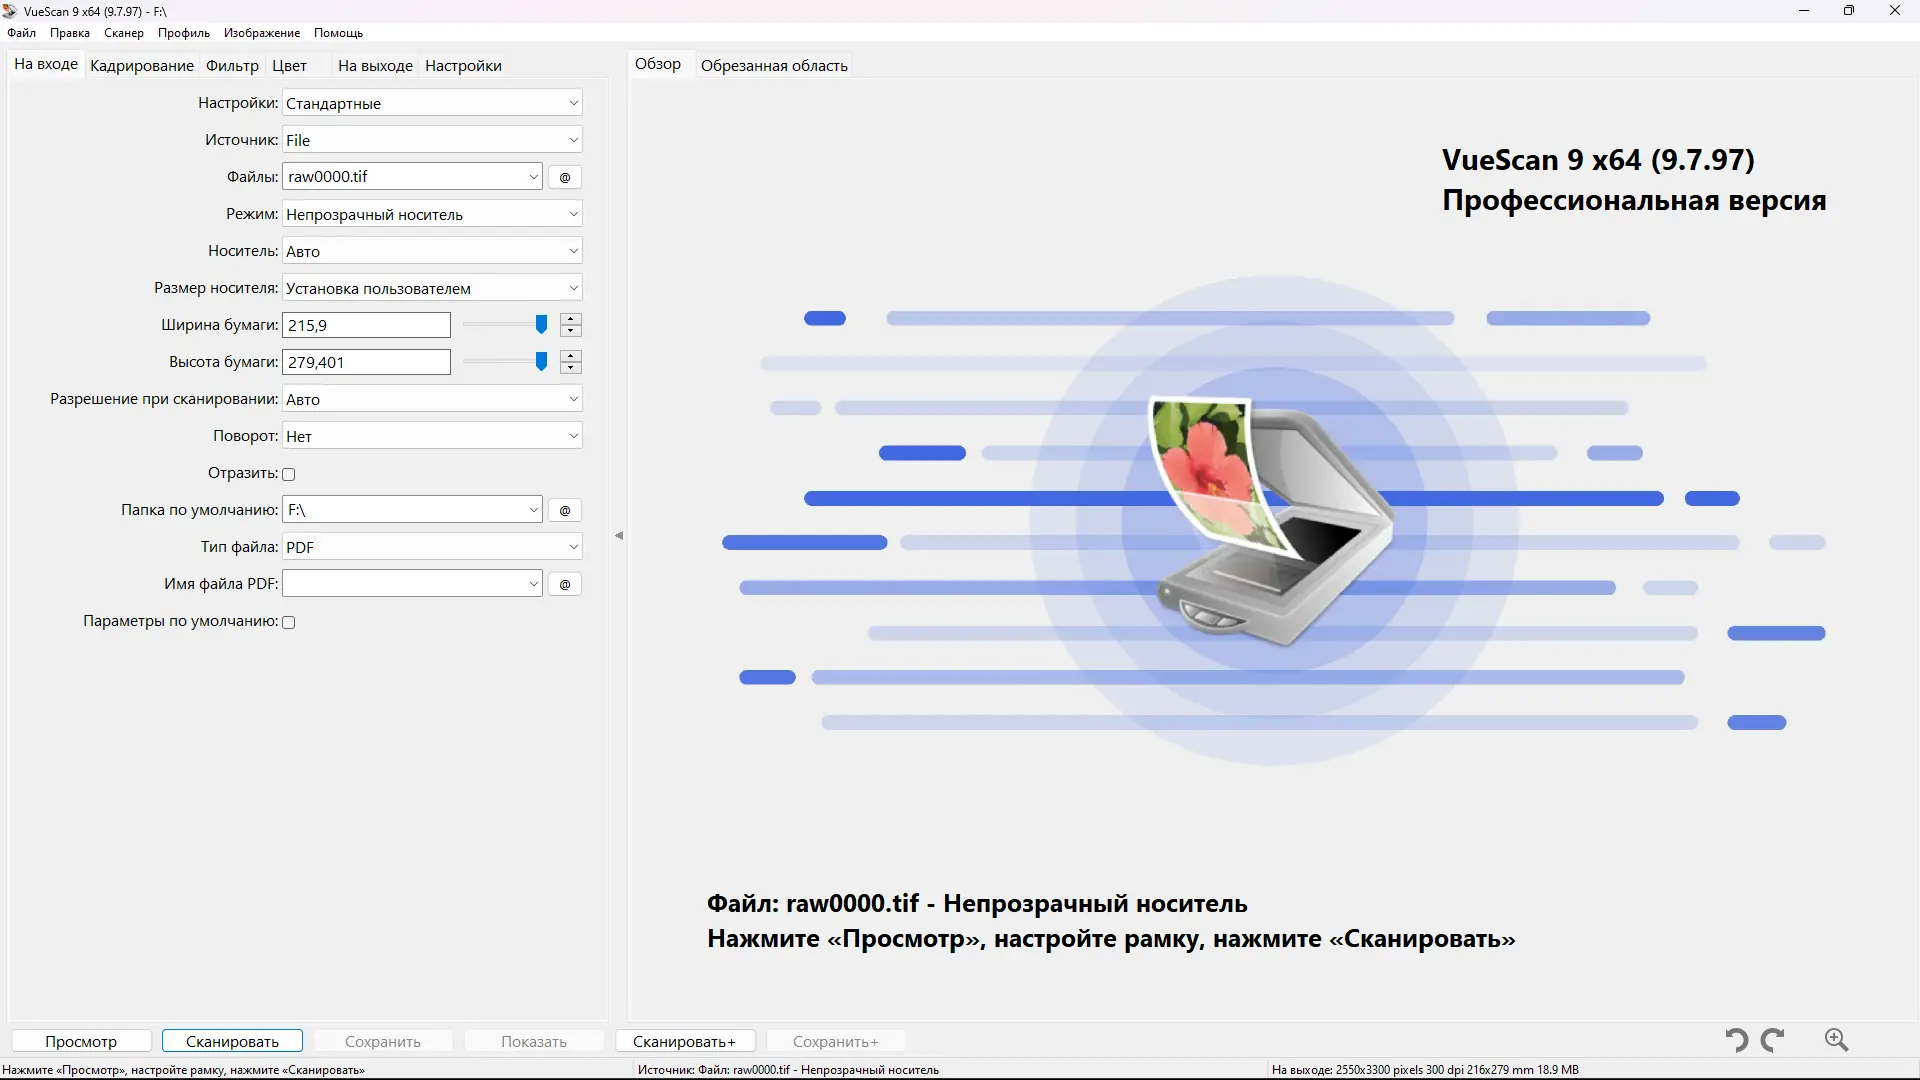
Task: Click the rotate right icon
Action: pyautogui.click(x=1773, y=1040)
